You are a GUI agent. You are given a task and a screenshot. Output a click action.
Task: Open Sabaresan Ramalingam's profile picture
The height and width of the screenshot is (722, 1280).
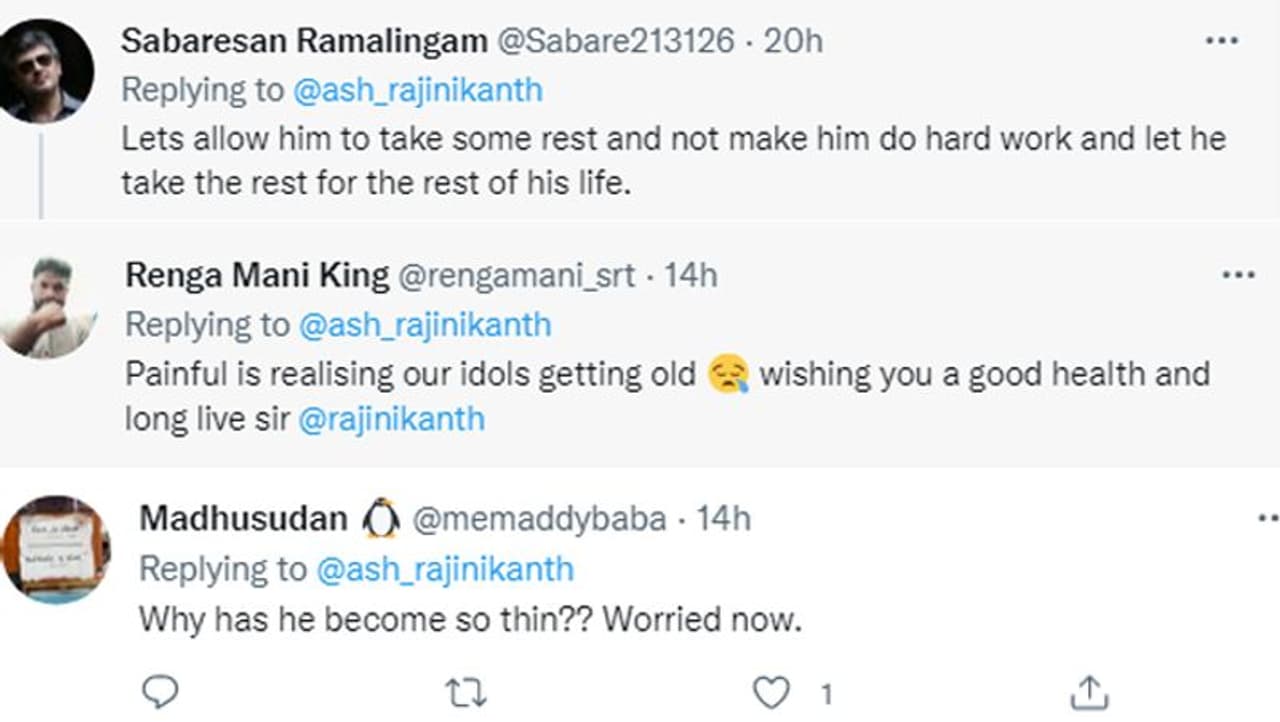46,71
